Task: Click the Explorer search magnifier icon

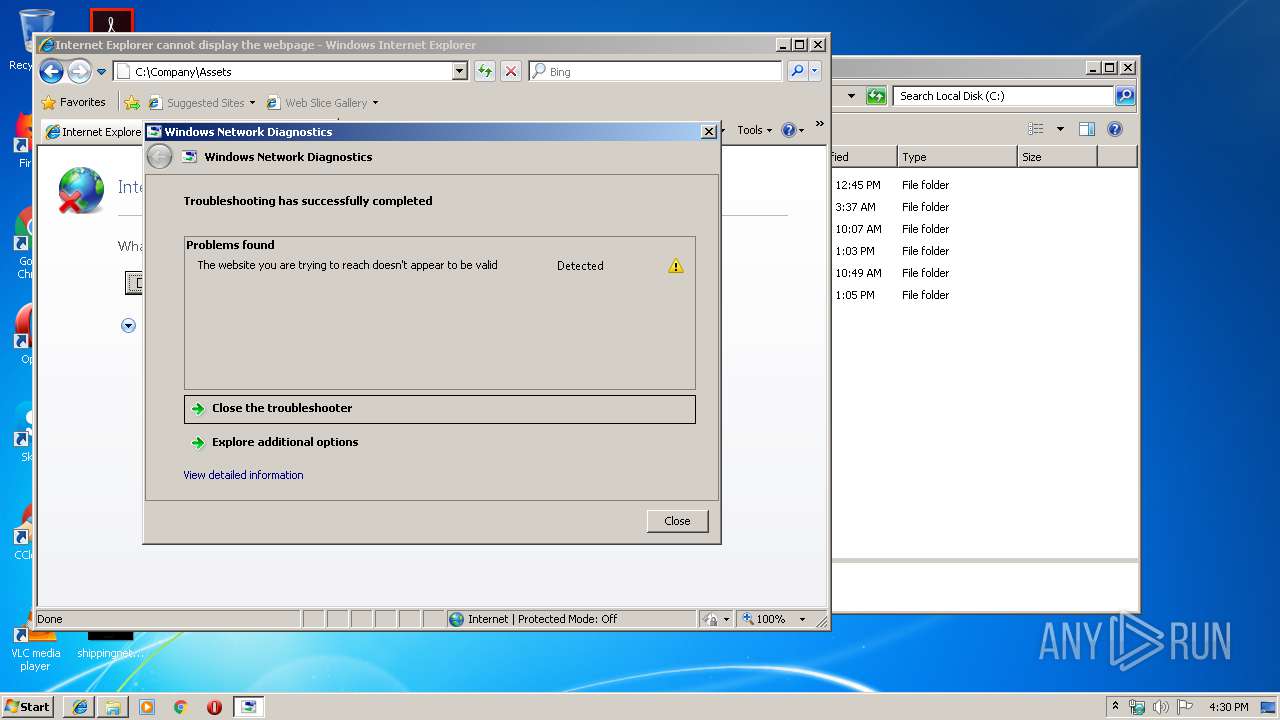Action: coord(1125,96)
